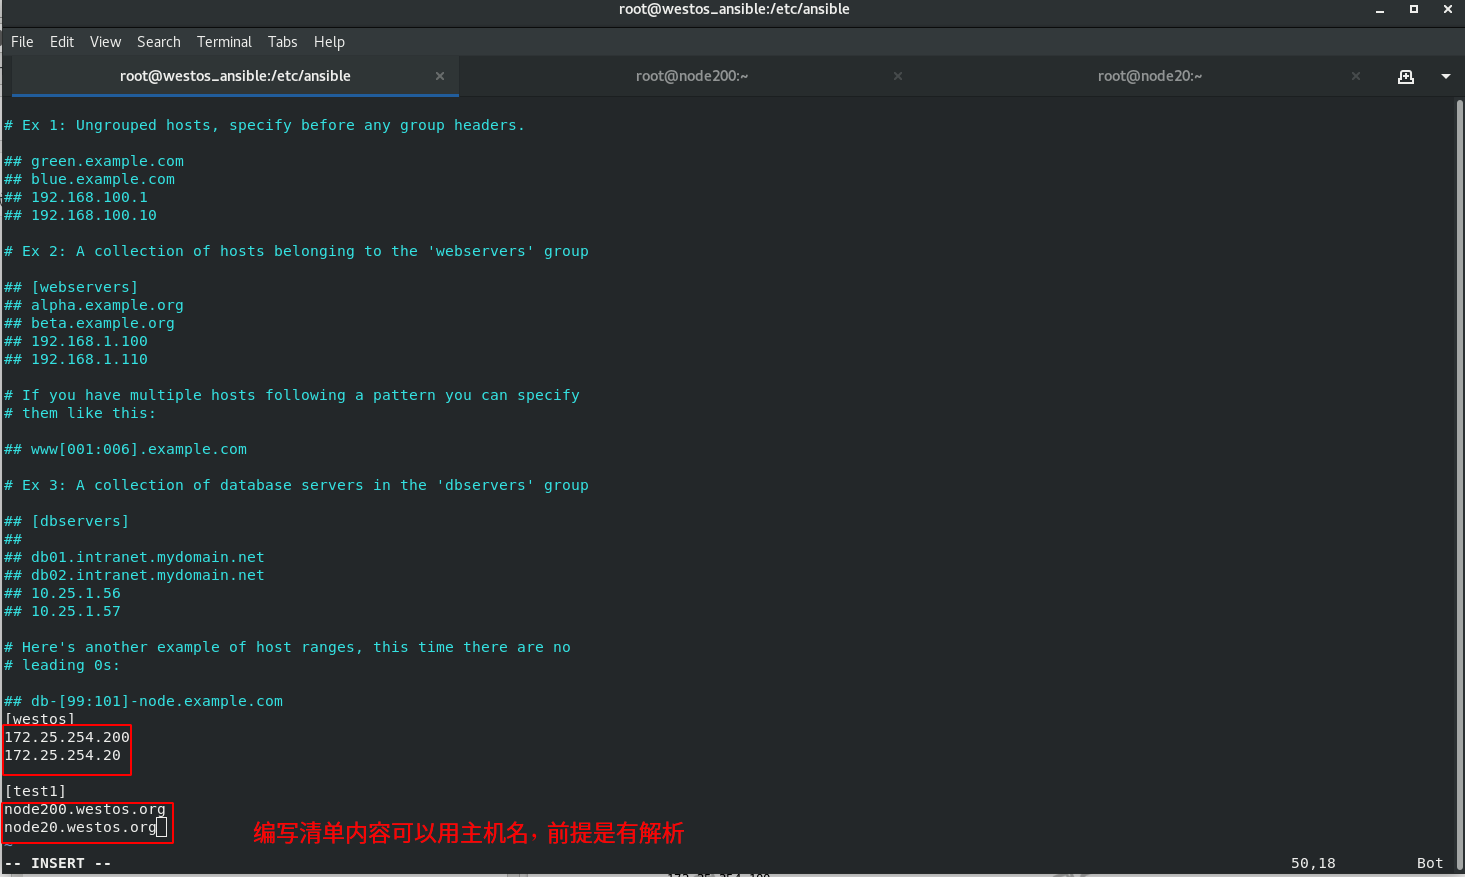Image resolution: width=1465 pixels, height=877 pixels.
Task: Click the '[westos]' group header line
Action: point(40,719)
